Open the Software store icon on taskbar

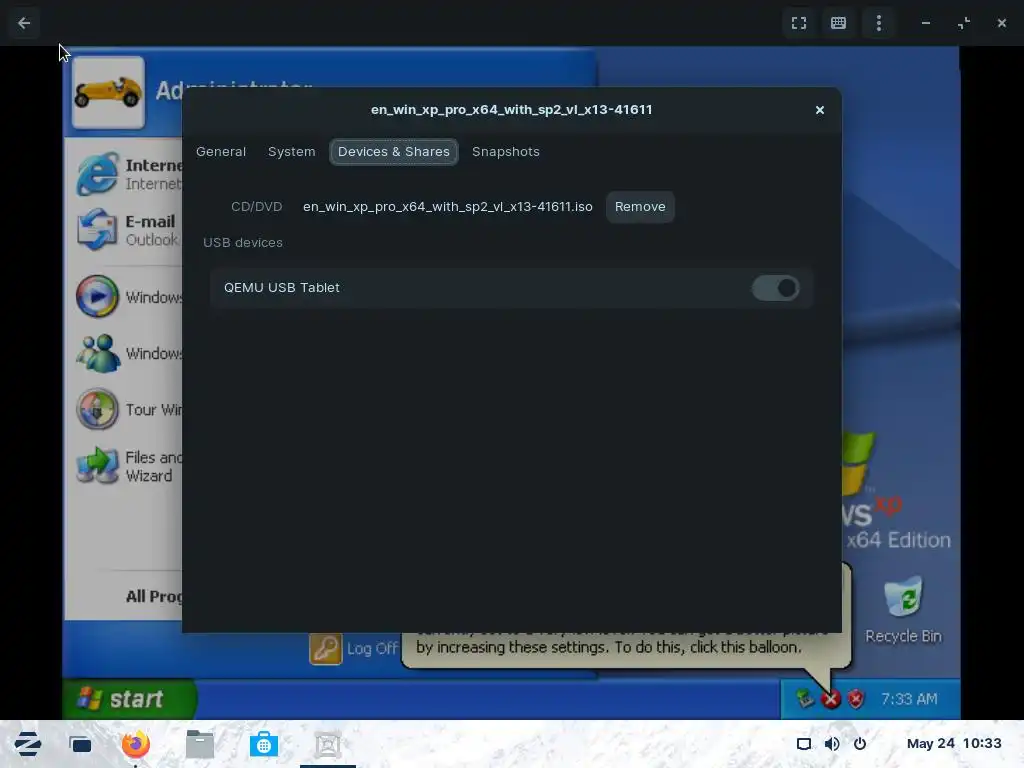(x=264, y=744)
